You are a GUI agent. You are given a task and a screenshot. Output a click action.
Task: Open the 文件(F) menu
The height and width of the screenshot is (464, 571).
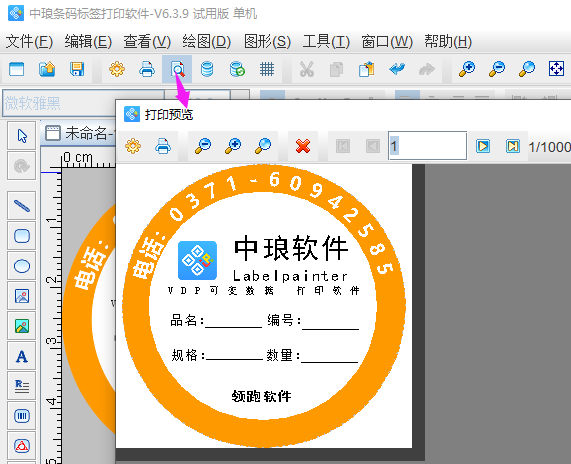click(x=29, y=42)
